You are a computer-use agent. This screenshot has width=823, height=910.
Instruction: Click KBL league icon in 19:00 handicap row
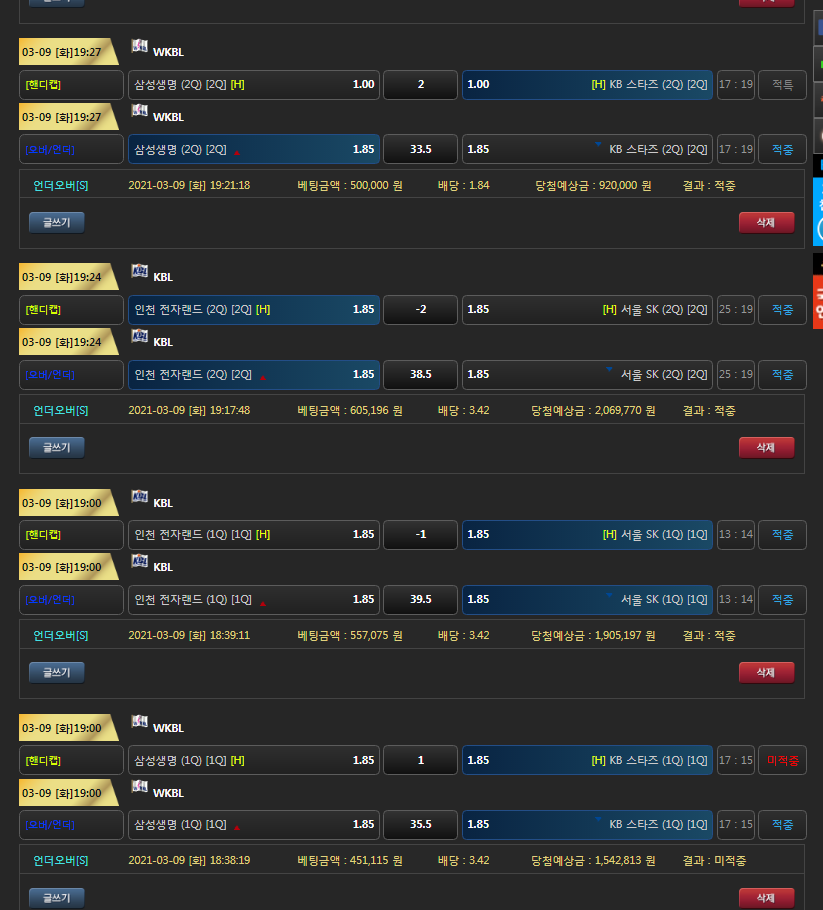tap(139, 498)
